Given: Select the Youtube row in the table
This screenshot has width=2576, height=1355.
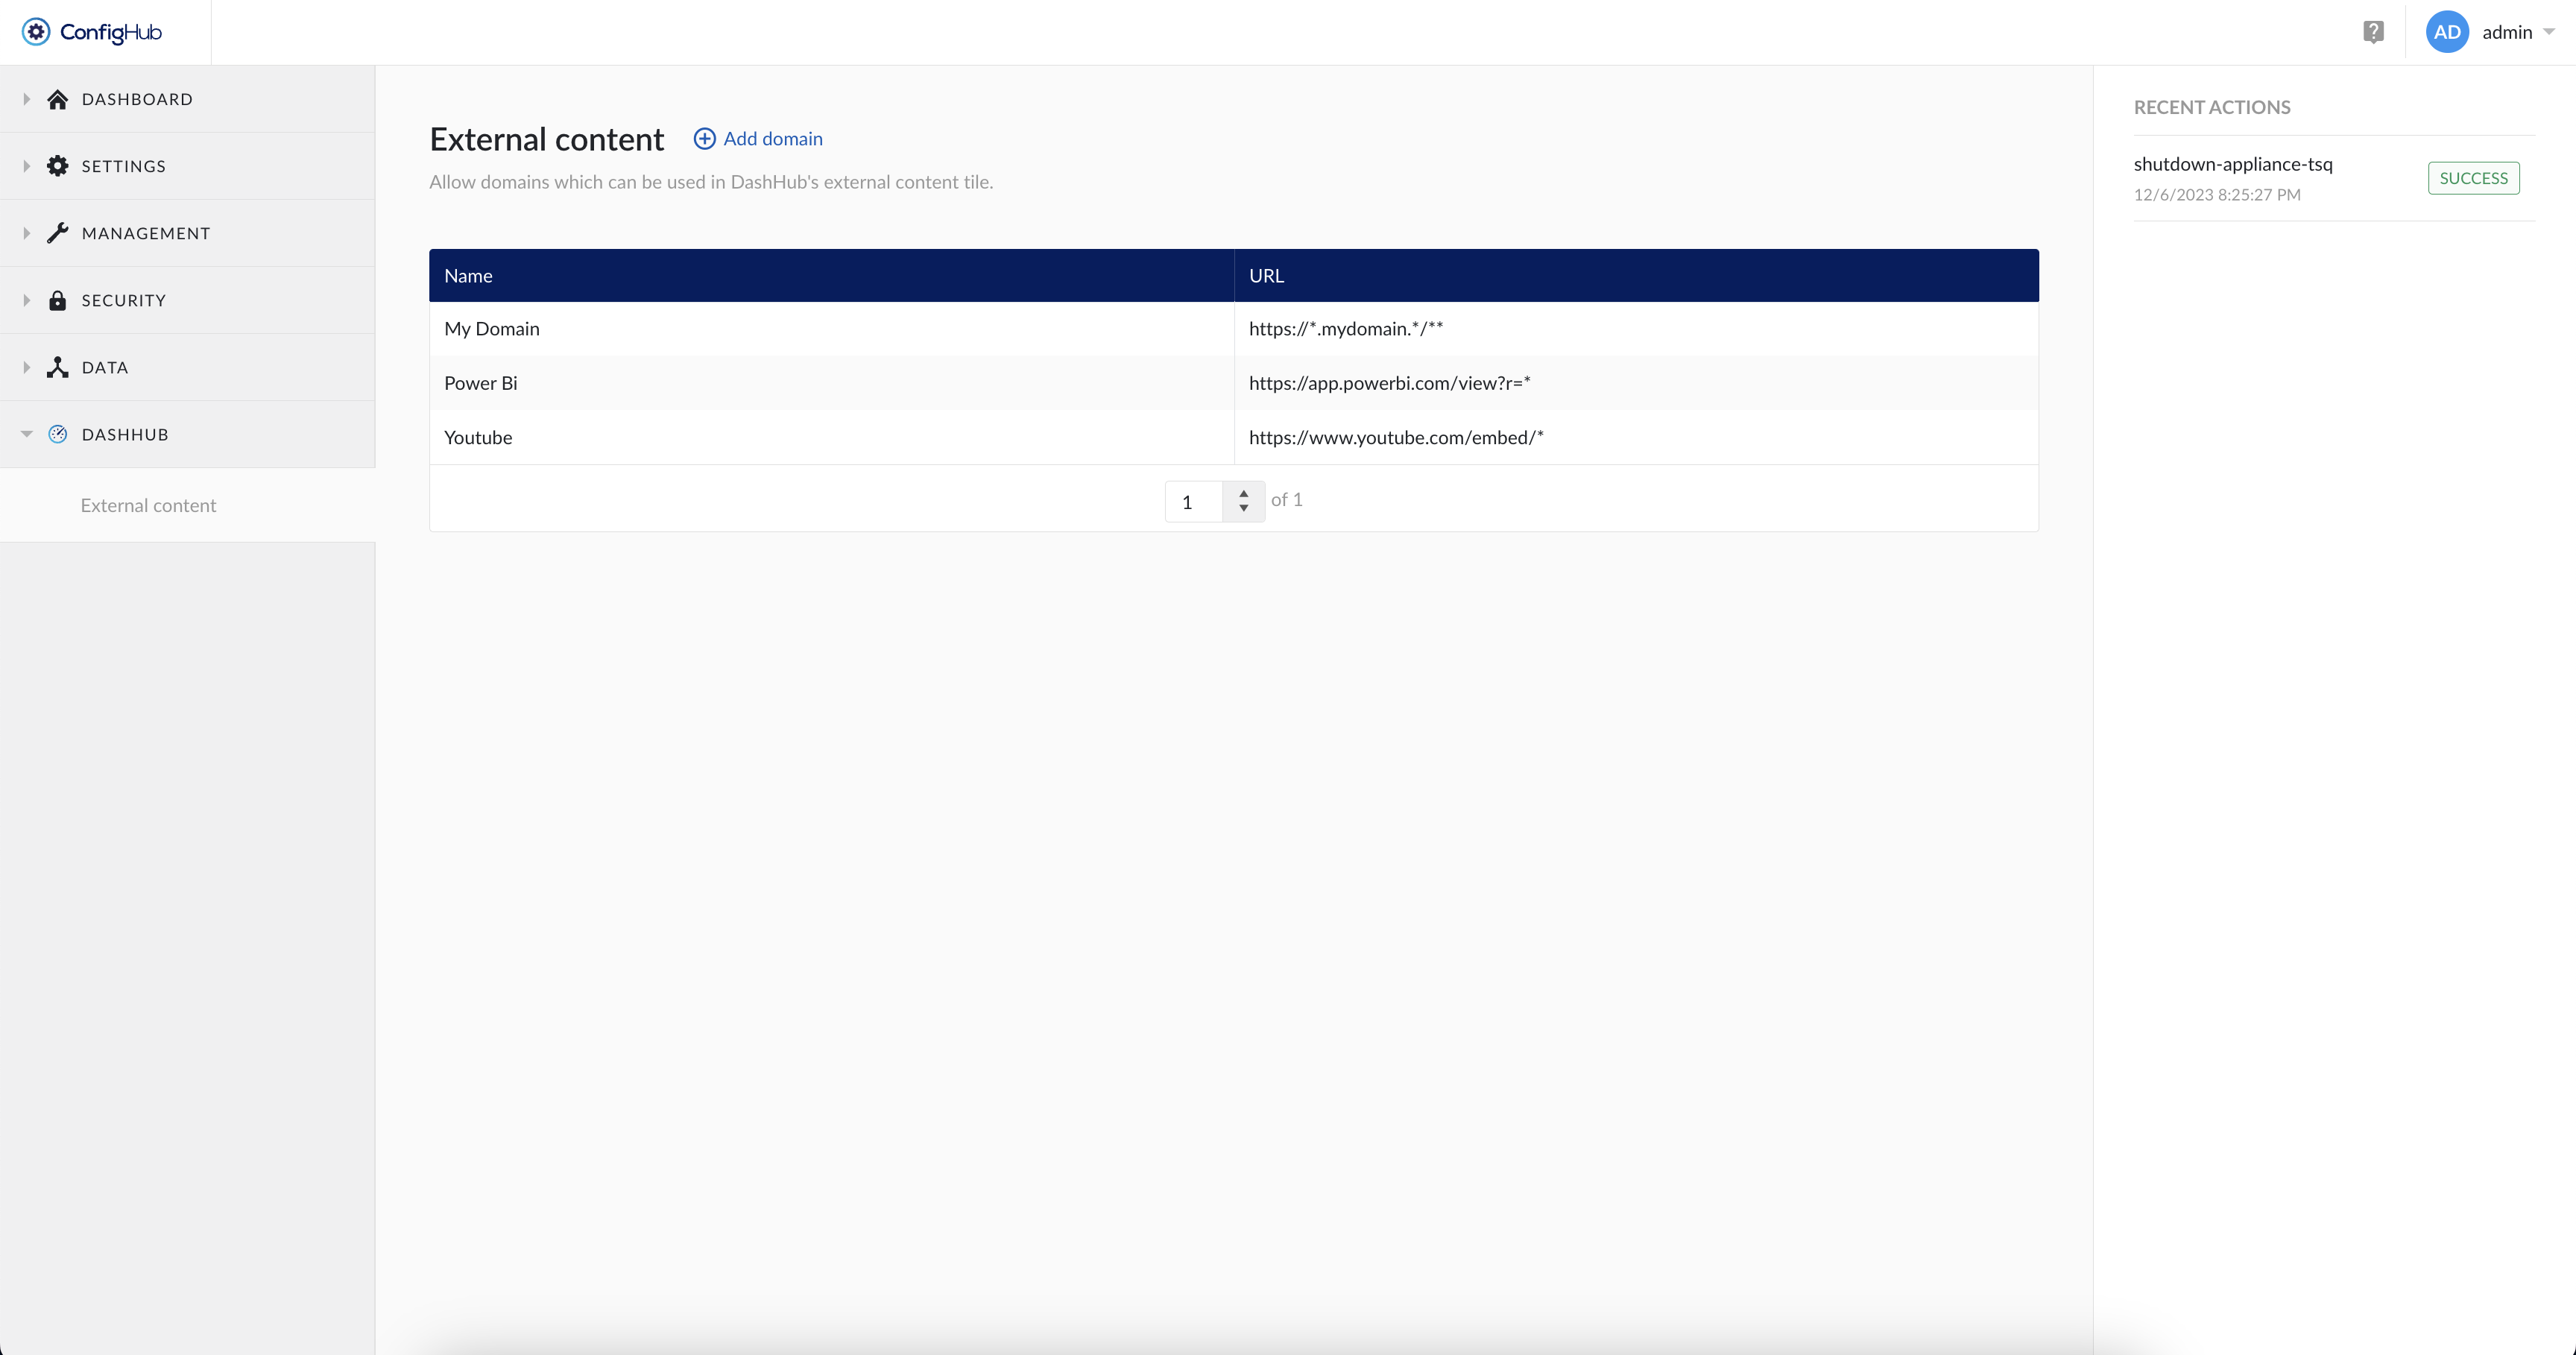Looking at the screenshot, I should [478, 437].
